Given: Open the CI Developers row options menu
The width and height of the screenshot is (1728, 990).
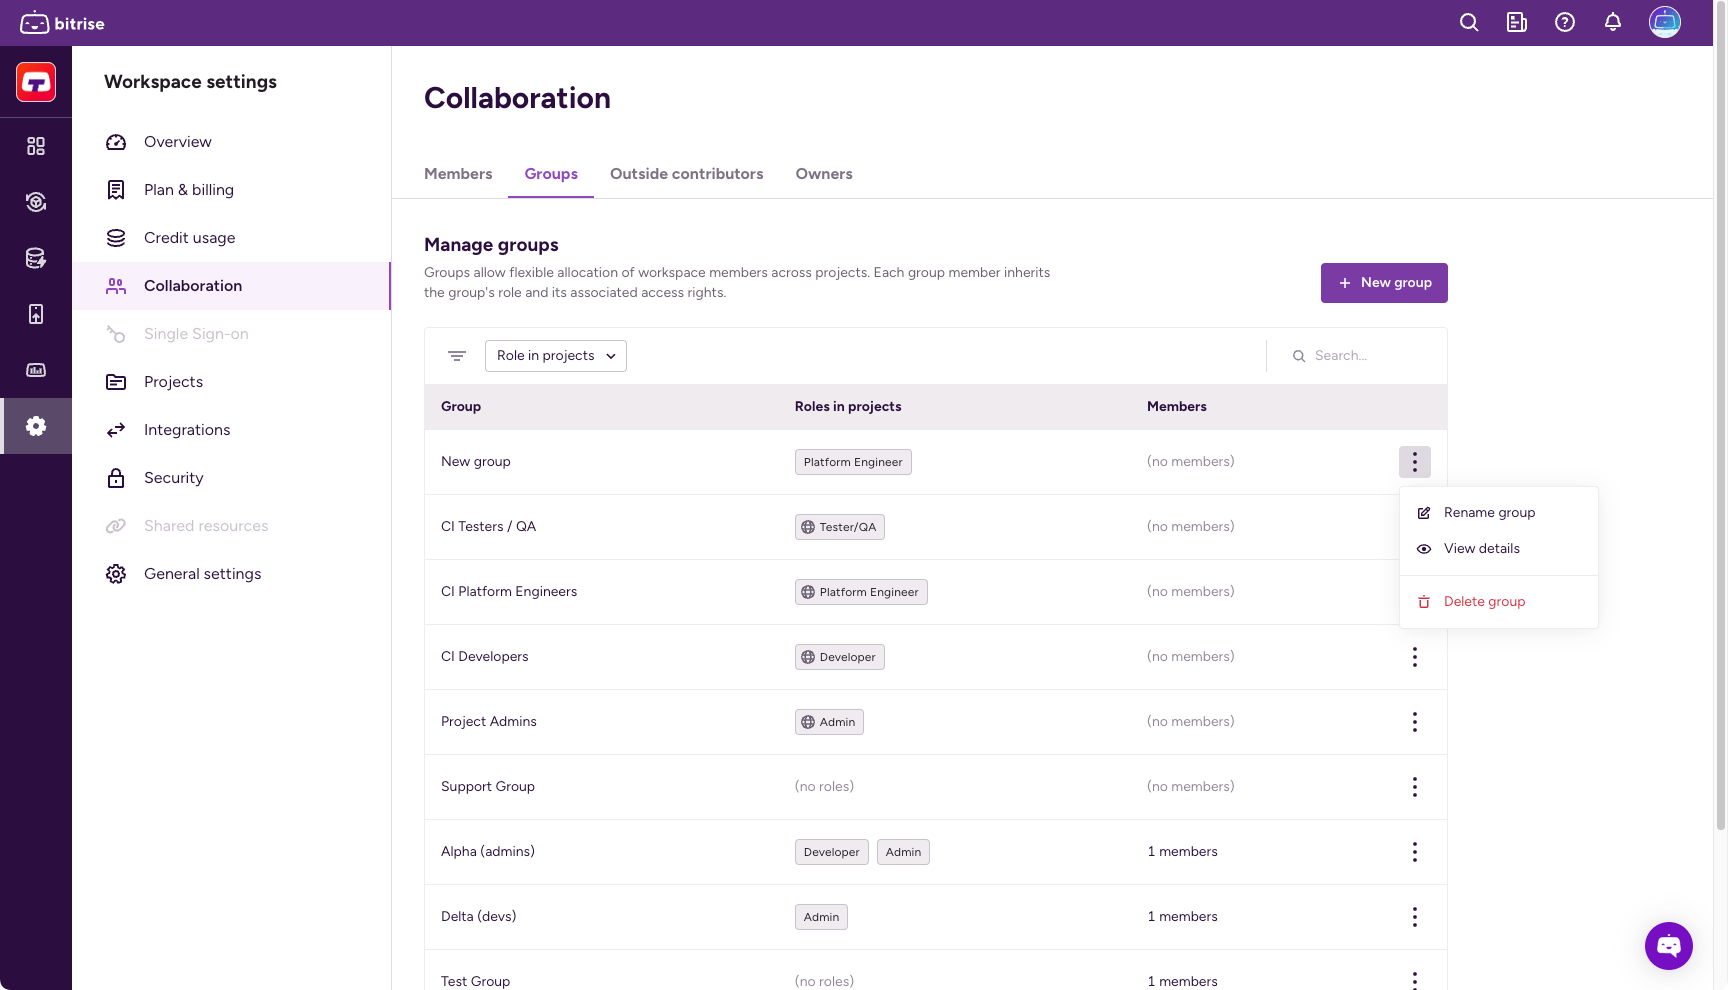Looking at the screenshot, I should [1414, 657].
